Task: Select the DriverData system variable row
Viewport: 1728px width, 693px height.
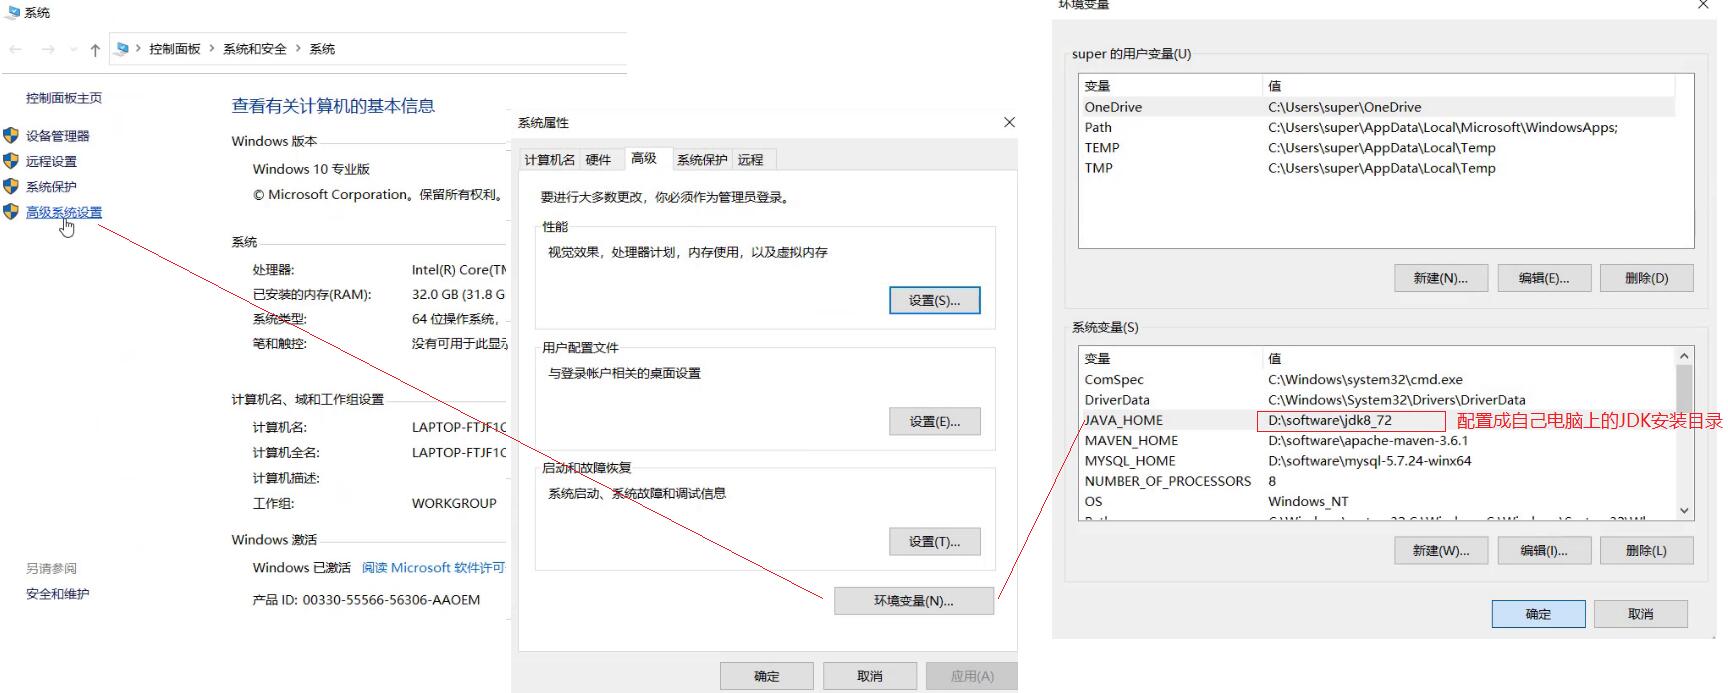Action: pos(1377,399)
